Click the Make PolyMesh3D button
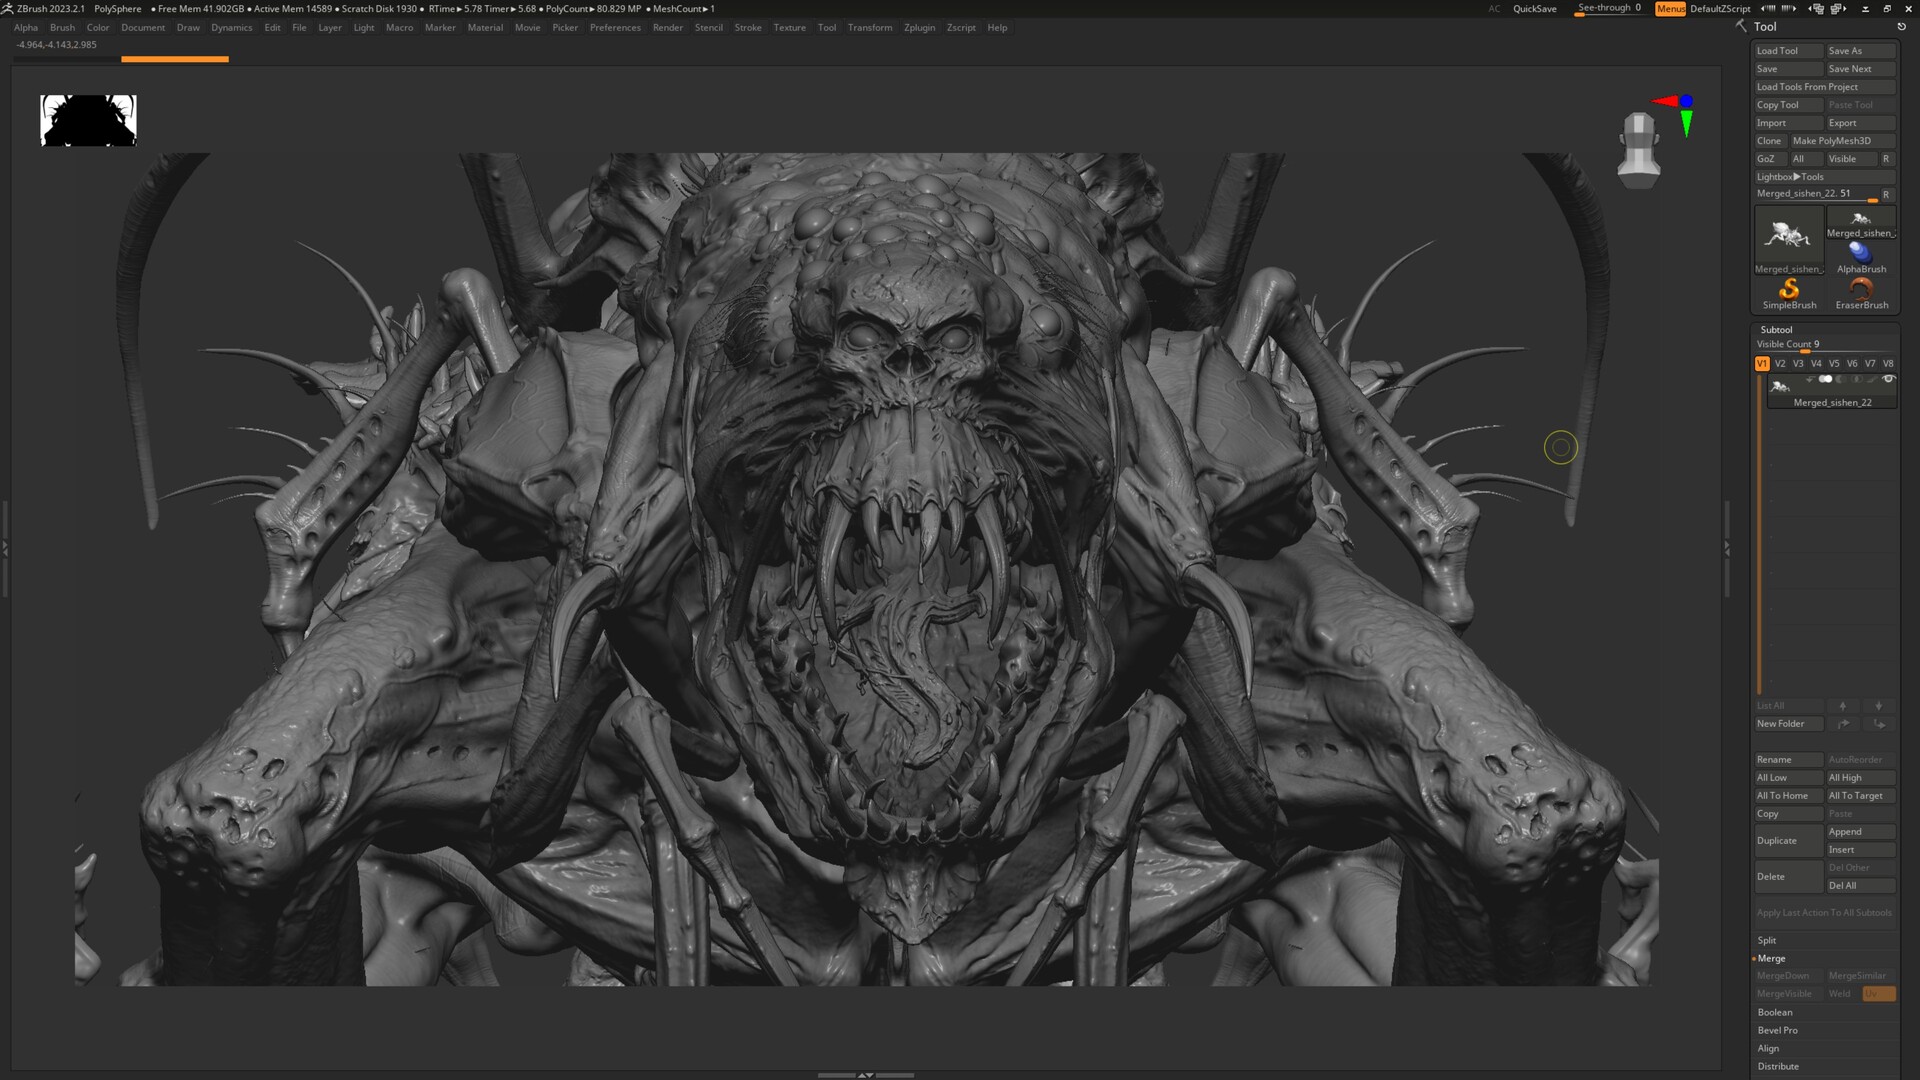 [1833, 140]
